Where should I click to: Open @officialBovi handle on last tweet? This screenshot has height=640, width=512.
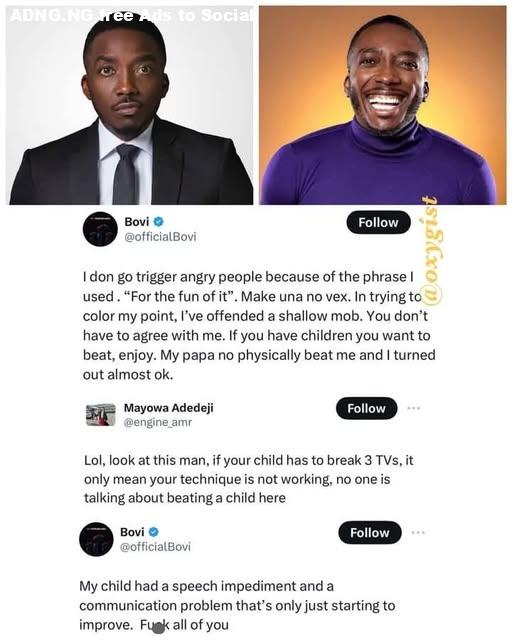point(155,547)
